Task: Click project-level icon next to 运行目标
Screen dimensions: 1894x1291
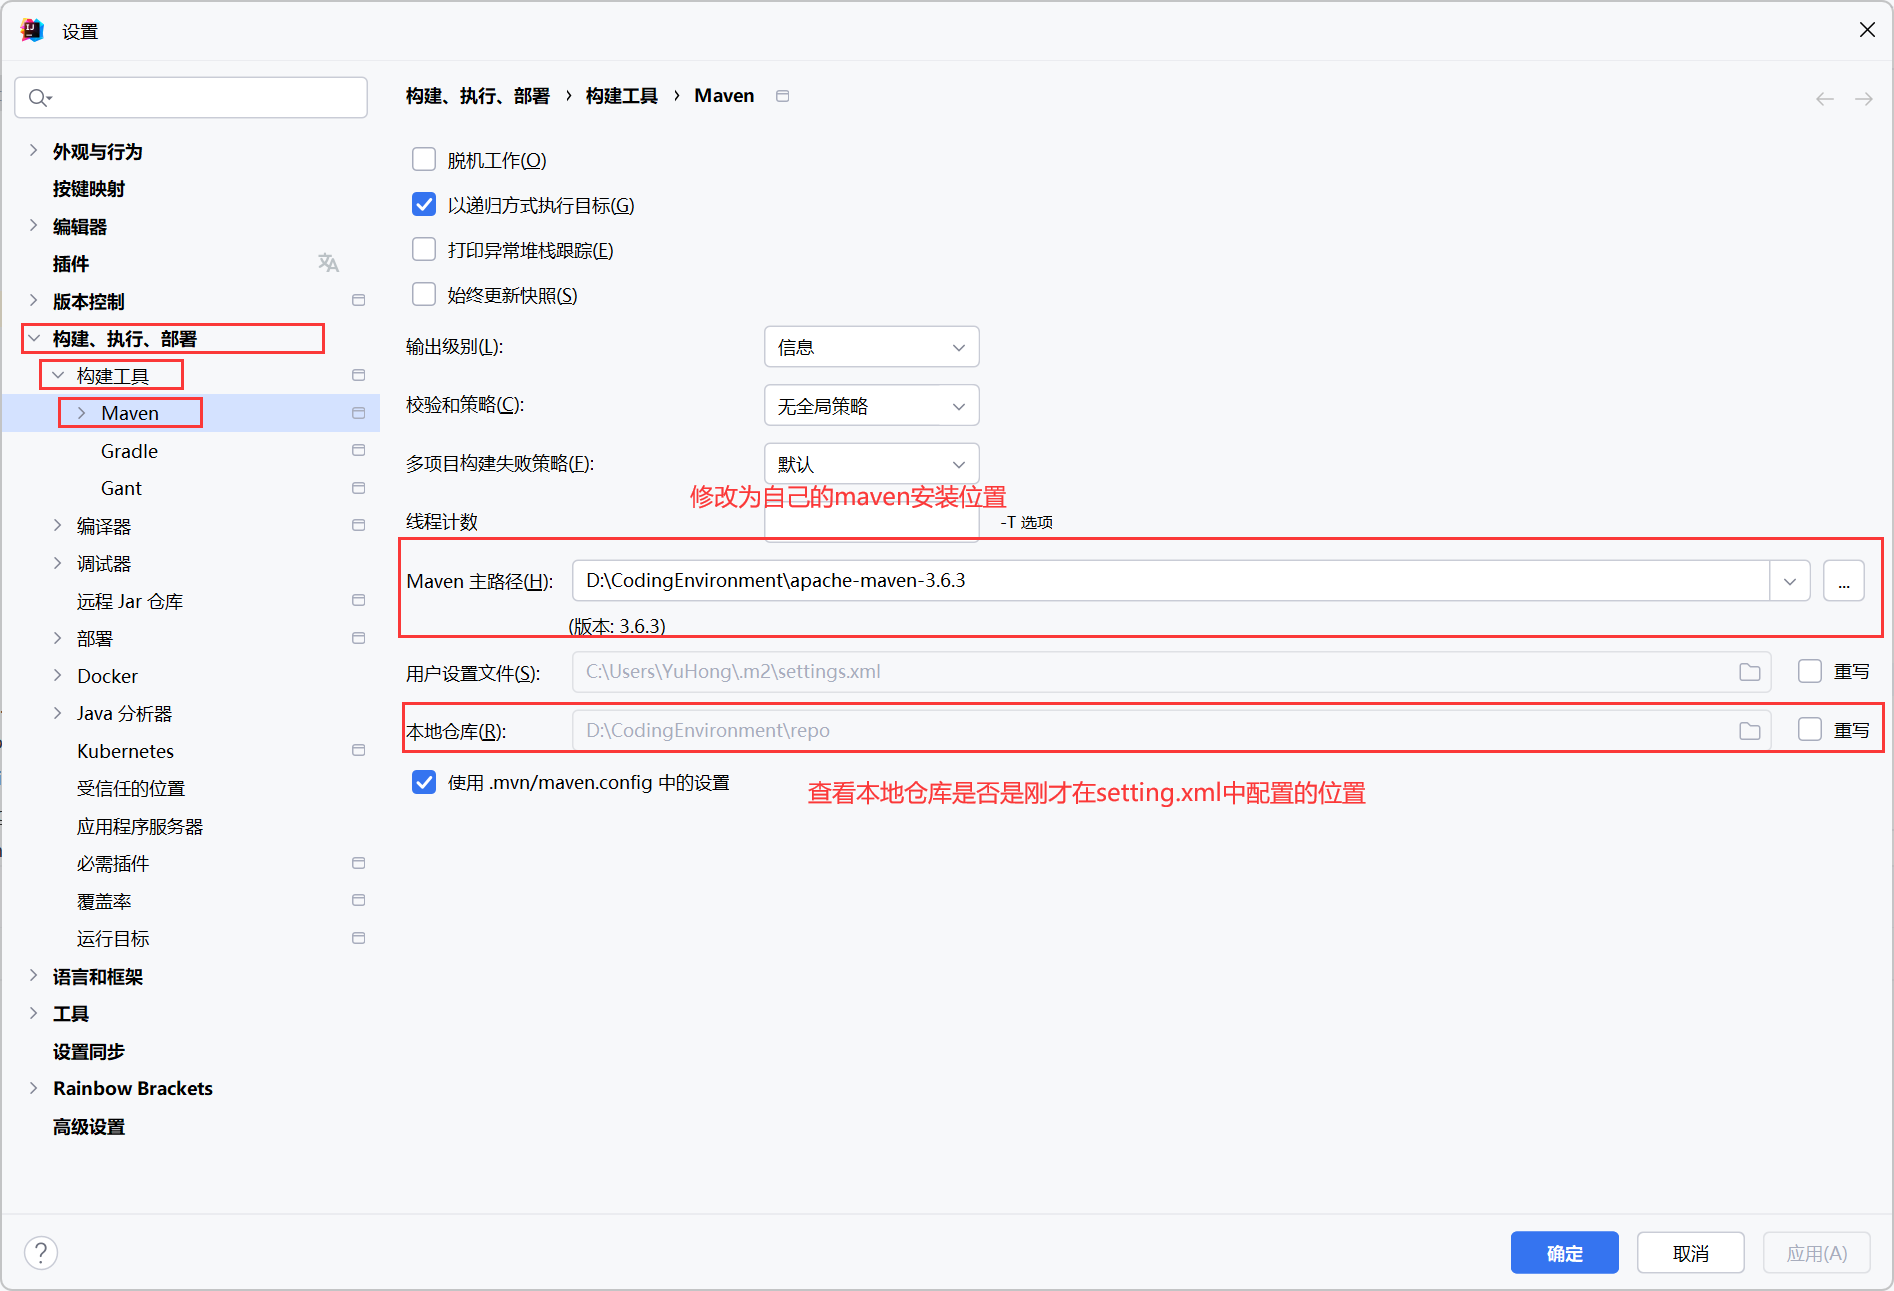Action: [x=359, y=938]
